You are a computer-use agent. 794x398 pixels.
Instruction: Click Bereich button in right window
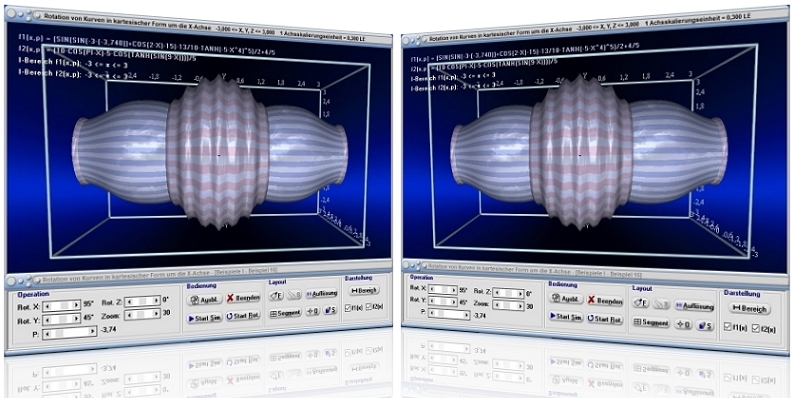pyautogui.click(x=750, y=308)
